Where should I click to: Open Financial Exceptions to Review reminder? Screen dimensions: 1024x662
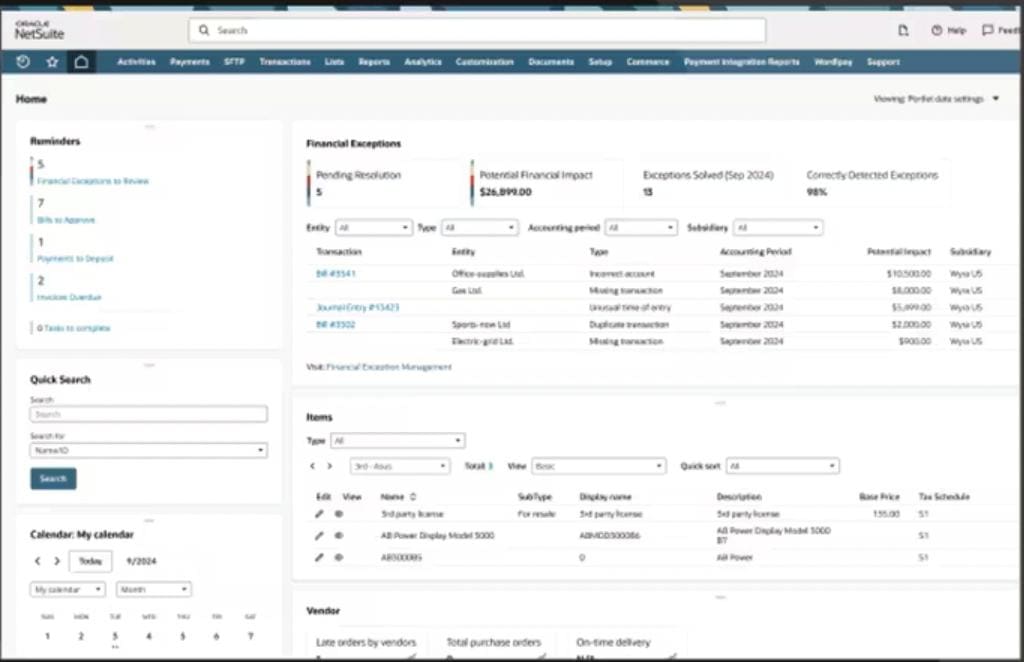point(93,181)
